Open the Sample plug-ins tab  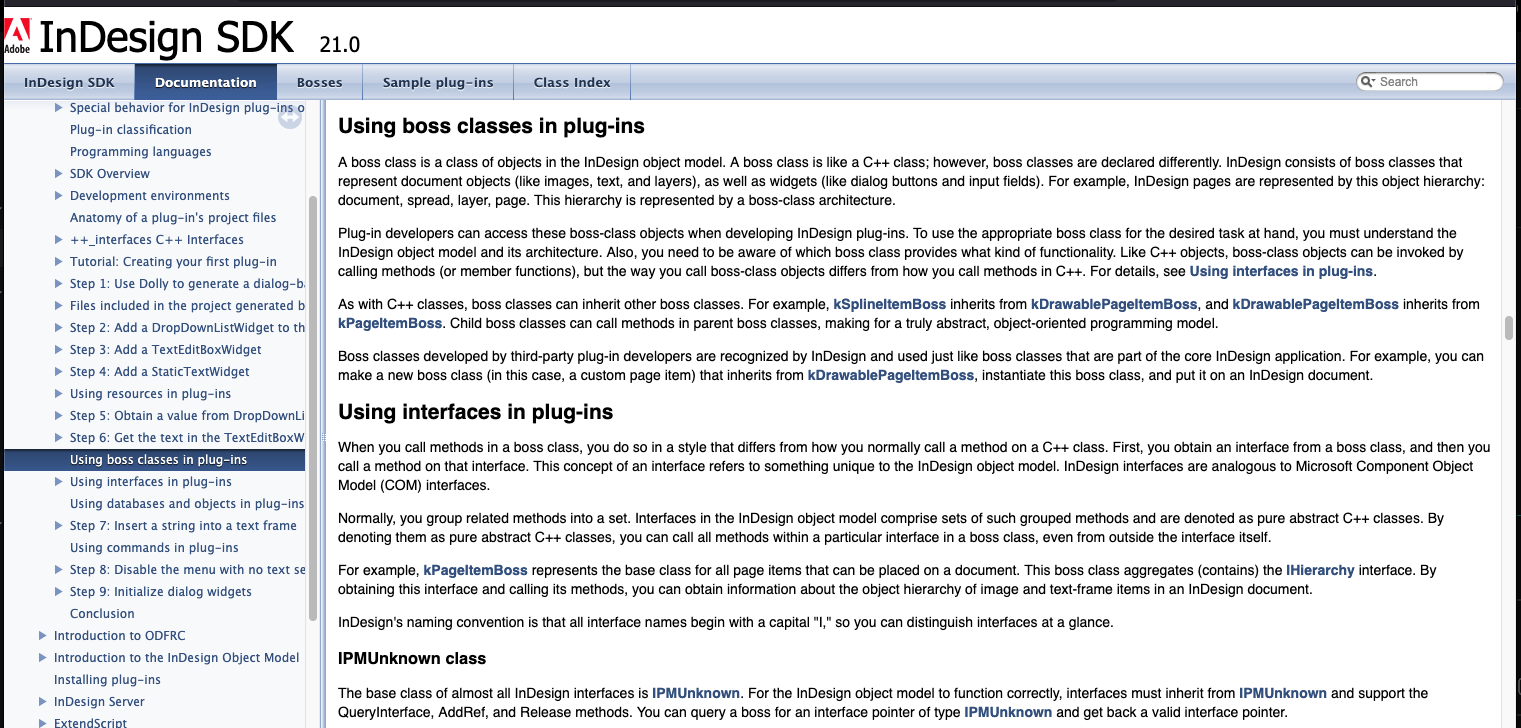(x=437, y=82)
